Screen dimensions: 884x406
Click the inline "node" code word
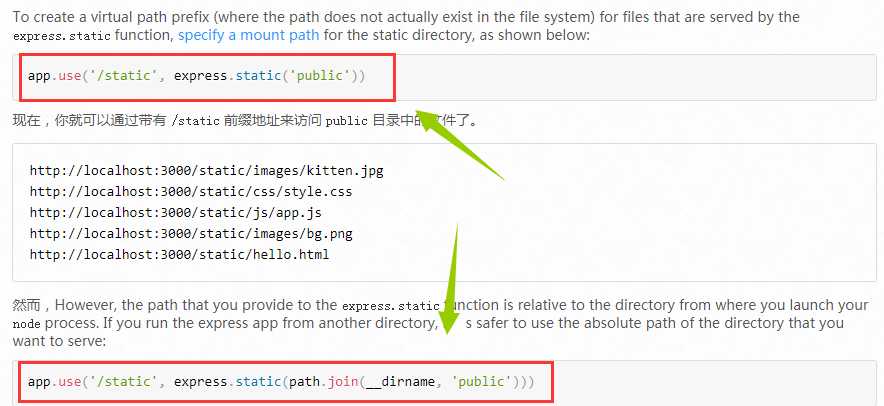tap(26, 326)
